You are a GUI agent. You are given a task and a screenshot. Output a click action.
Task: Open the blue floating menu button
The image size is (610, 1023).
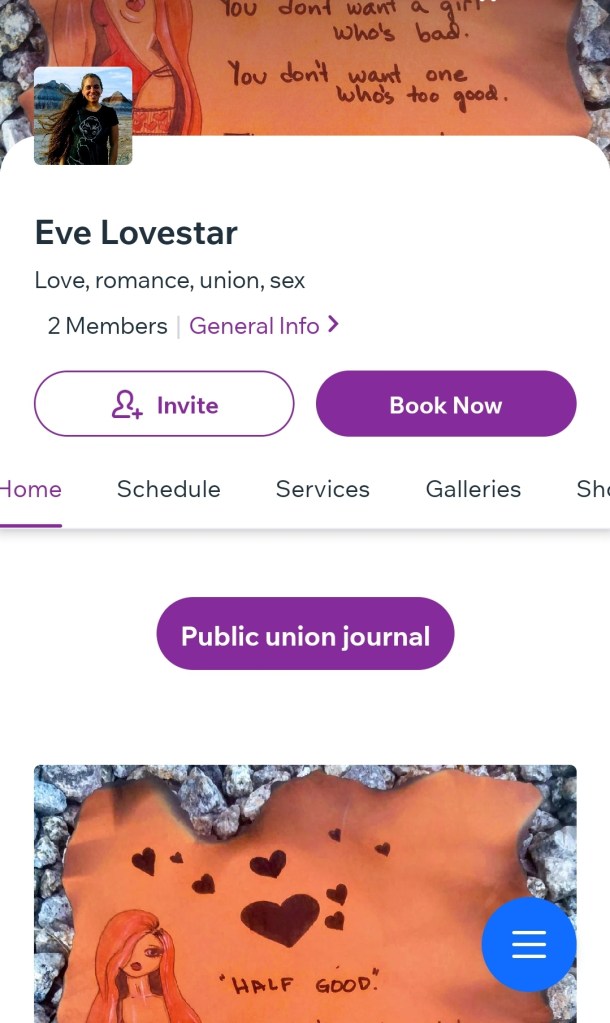pyautogui.click(x=528, y=944)
